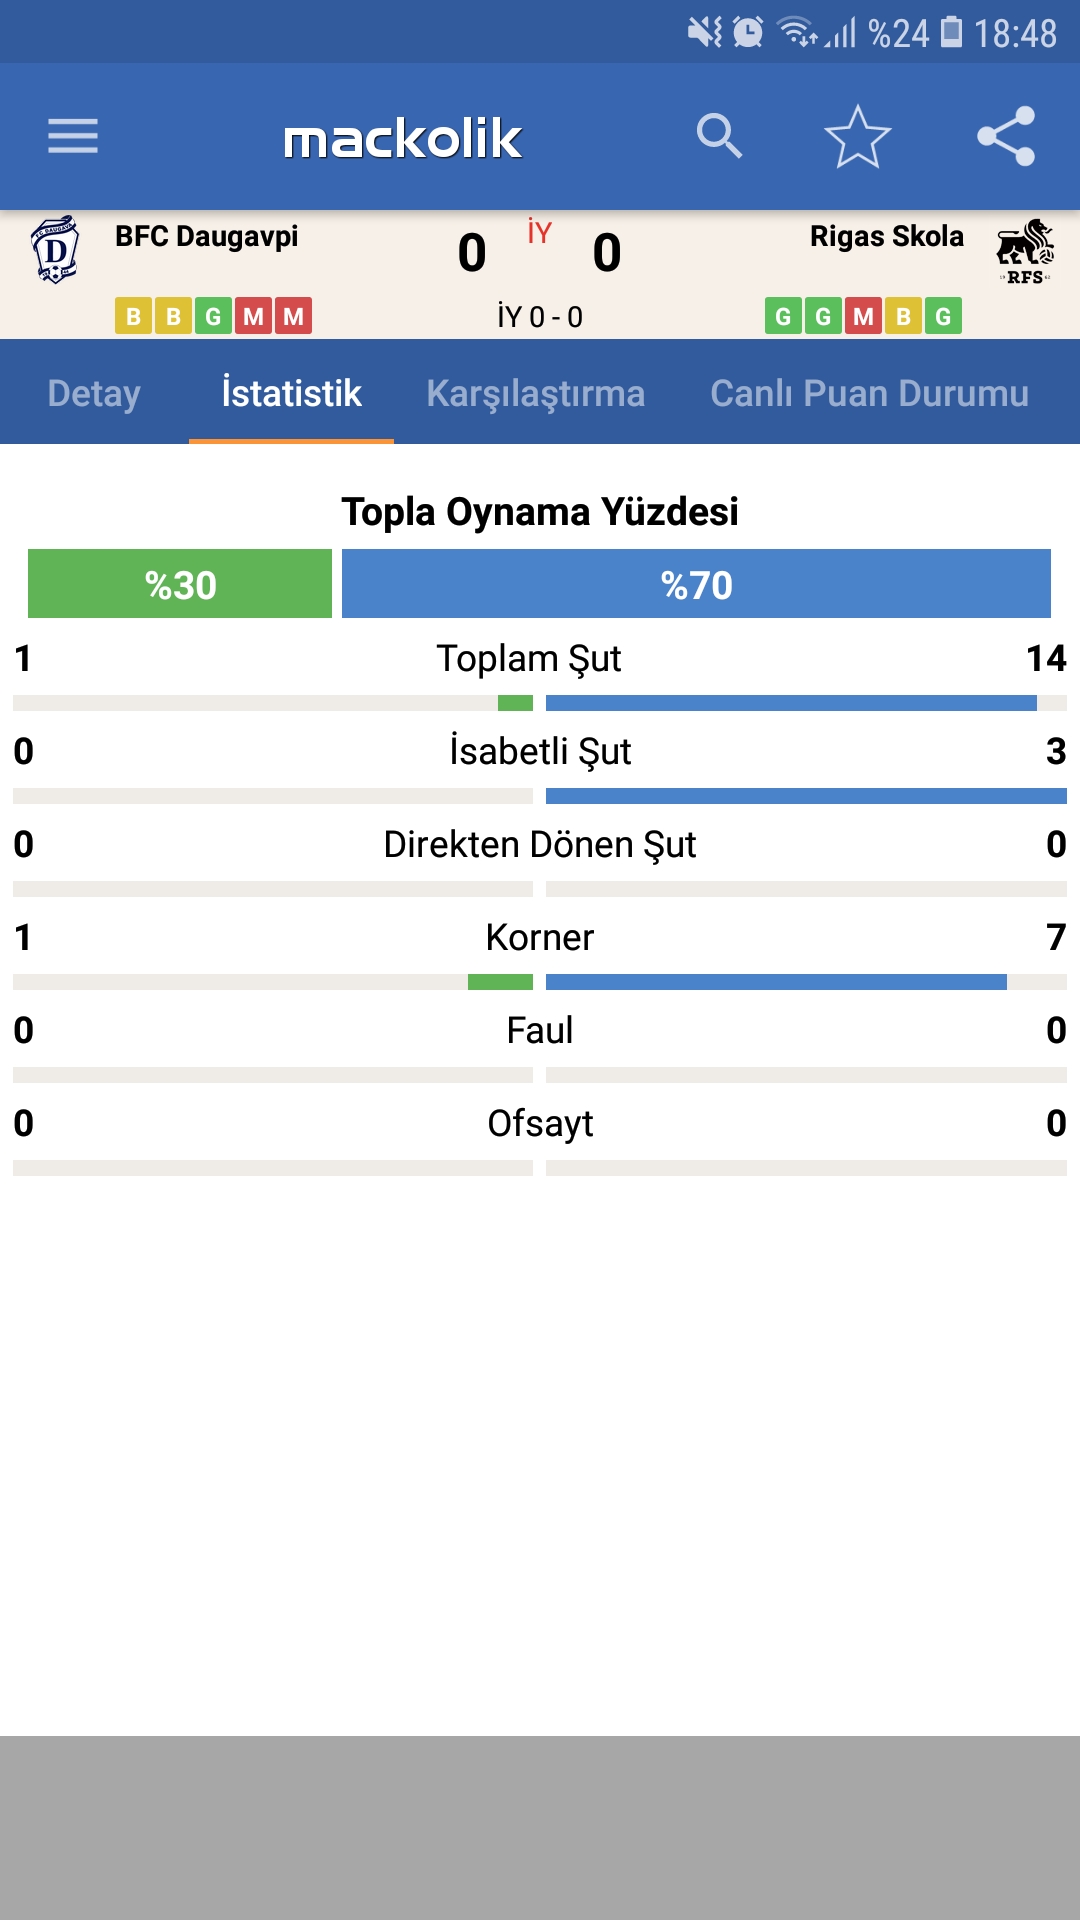The width and height of the screenshot is (1080, 1920).
Task: Tap the blue %70 possession bar
Action: point(696,584)
